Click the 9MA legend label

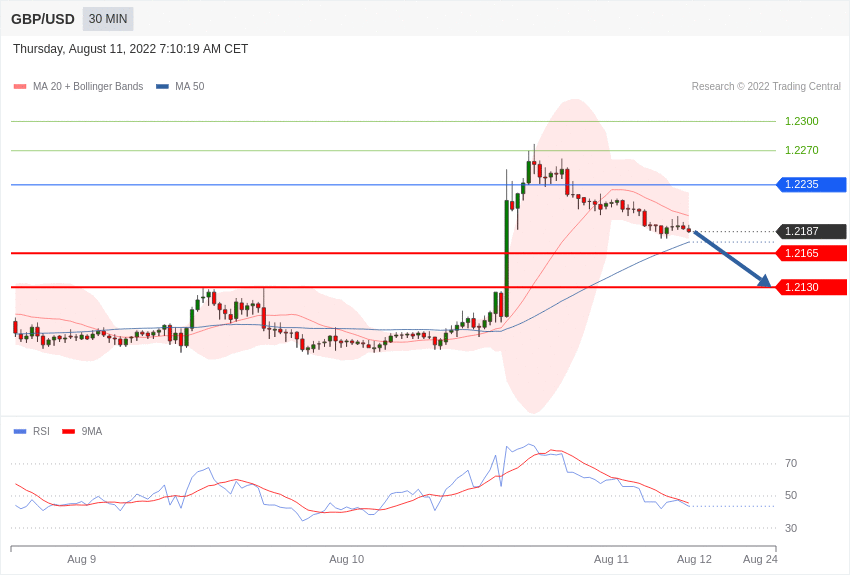pyautogui.click(x=92, y=431)
